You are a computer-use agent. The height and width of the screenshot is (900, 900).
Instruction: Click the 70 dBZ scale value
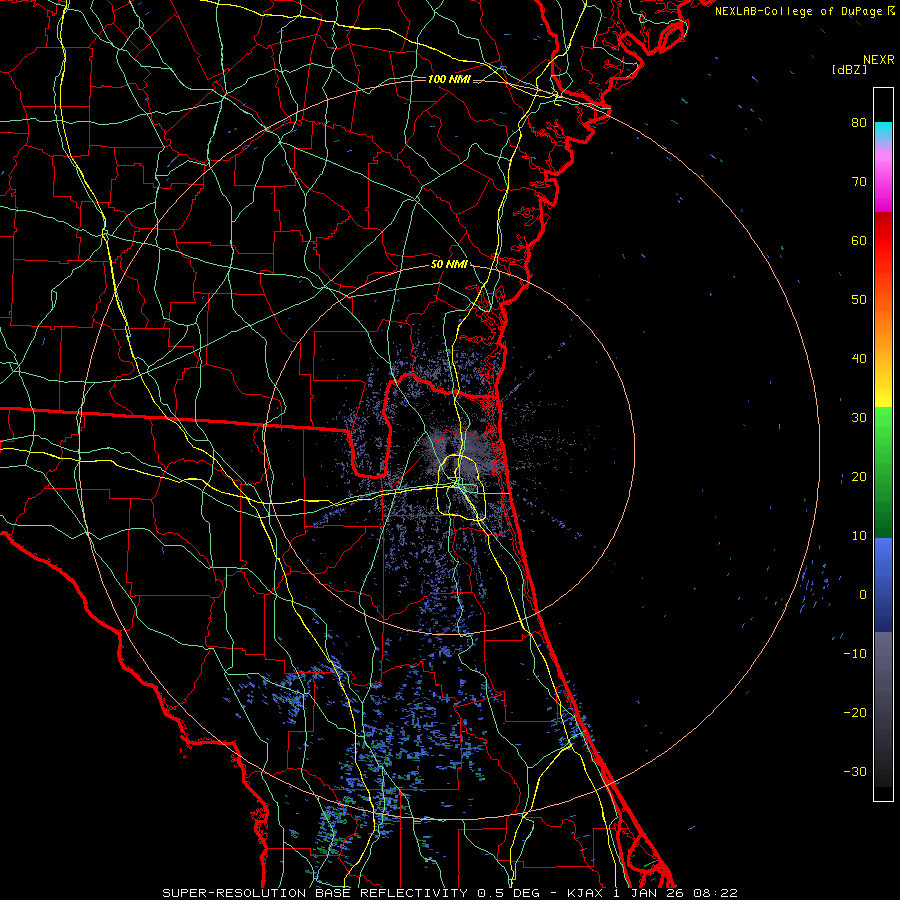pyautogui.click(x=859, y=182)
